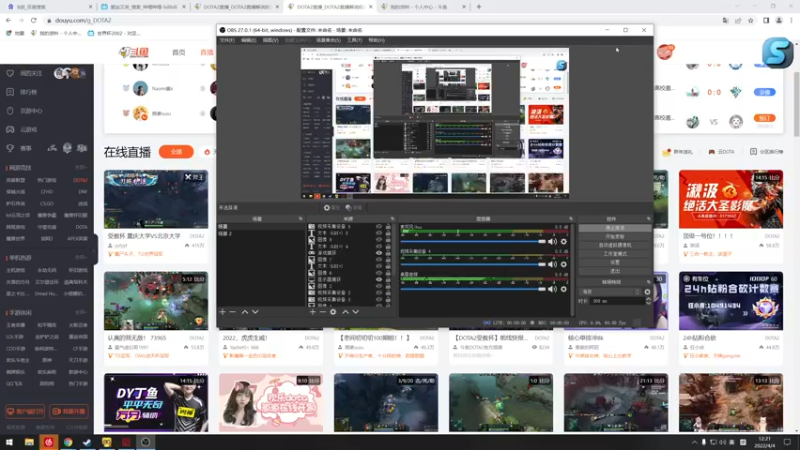800x450 pixels.
Task: Click 工作室模式 studio mode button
Action: pyautogui.click(x=615, y=254)
